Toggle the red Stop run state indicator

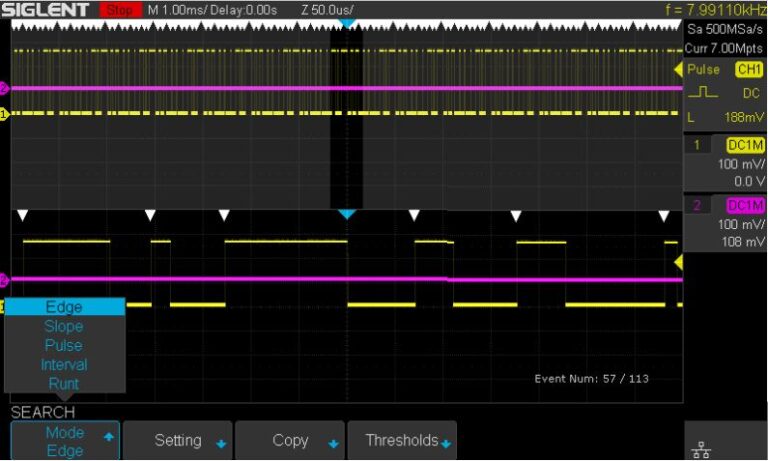click(x=120, y=9)
